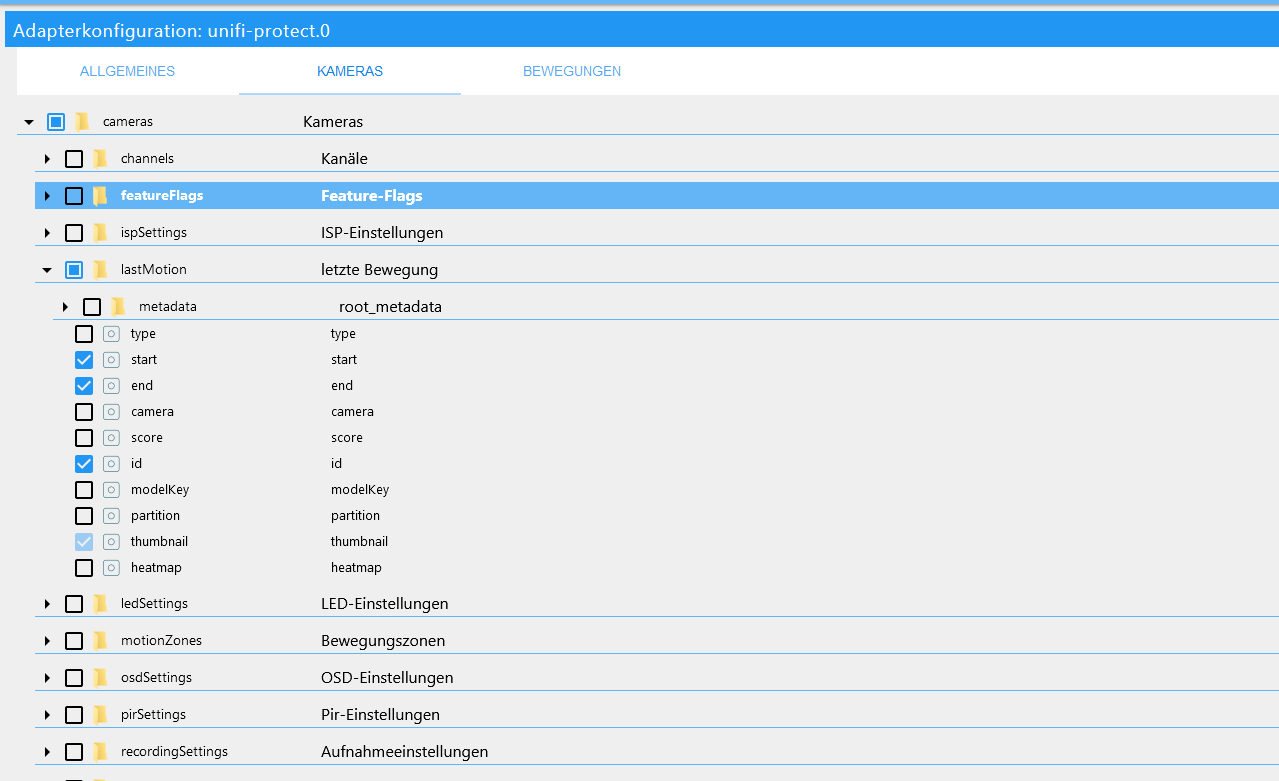Expand the ledSettings node
Image resolution: width=1279 pixels, height=781 pixels.
tap(47, 604)
